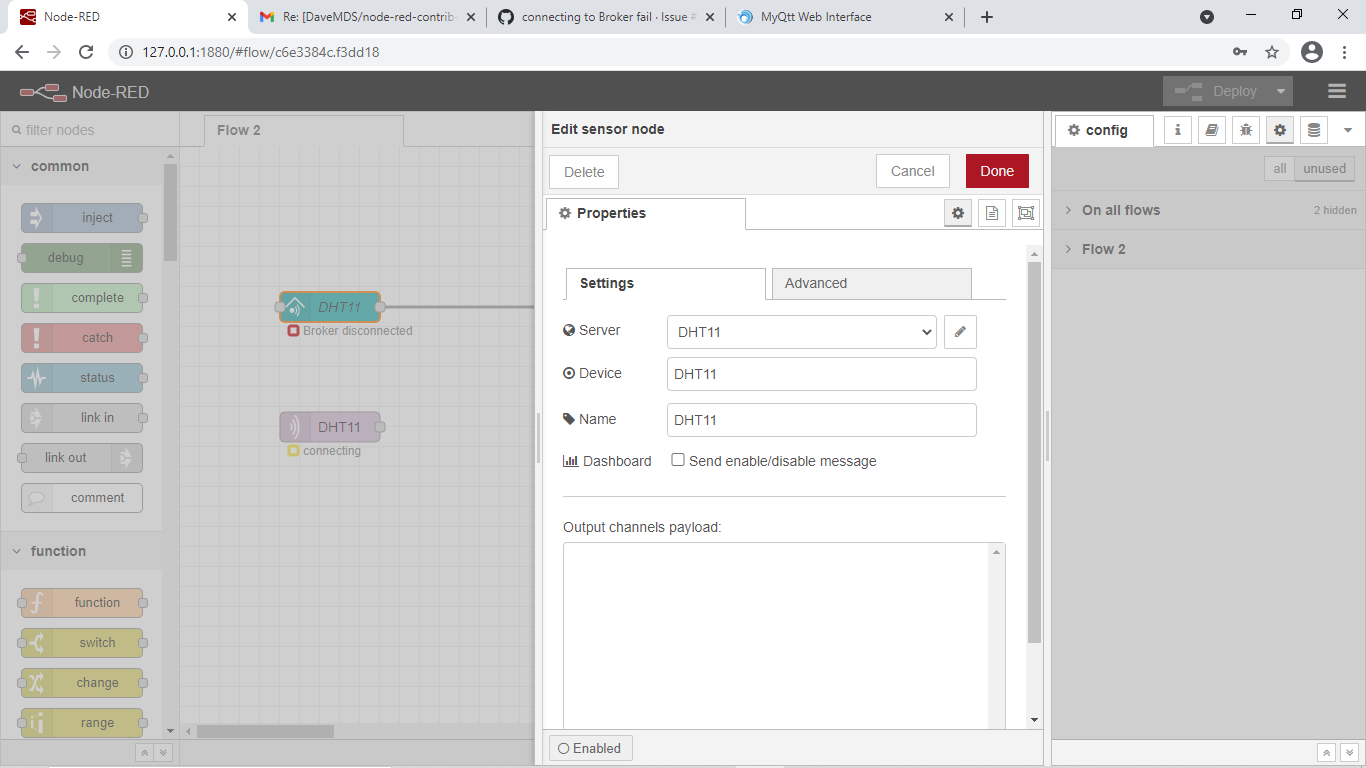The image size is (1366, 768).
Task: Open the help sidebar panel
Action: coord(1211,130)
